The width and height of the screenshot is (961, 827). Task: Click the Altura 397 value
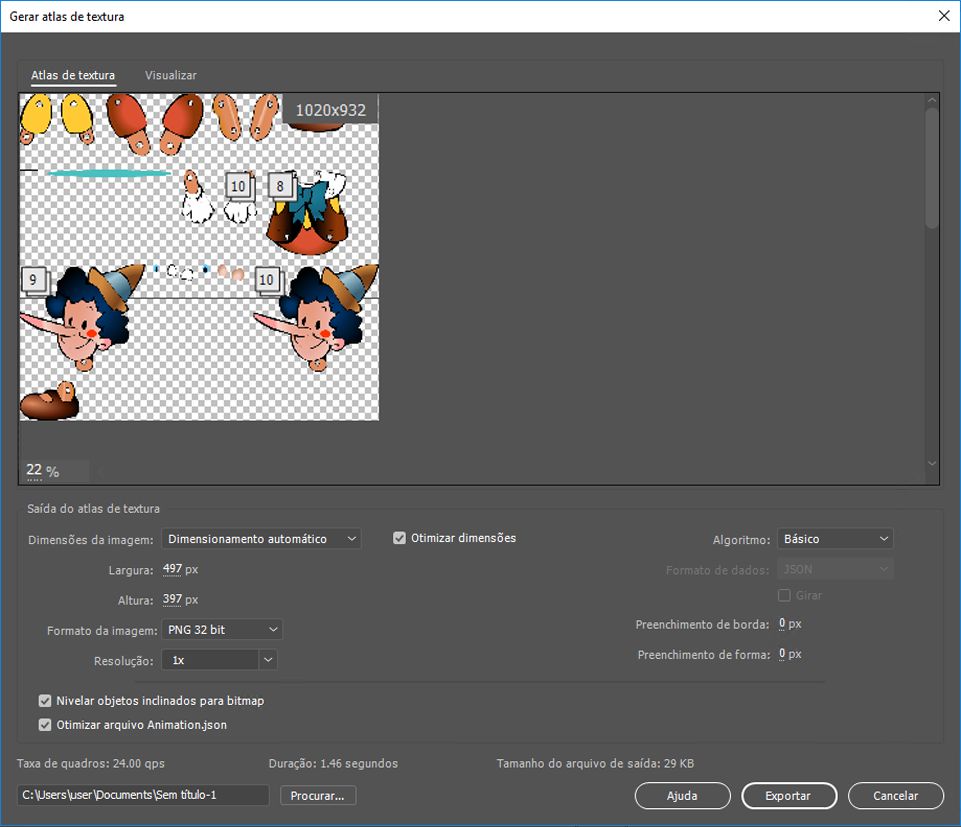pyautogui.click(x=172, y=599)
